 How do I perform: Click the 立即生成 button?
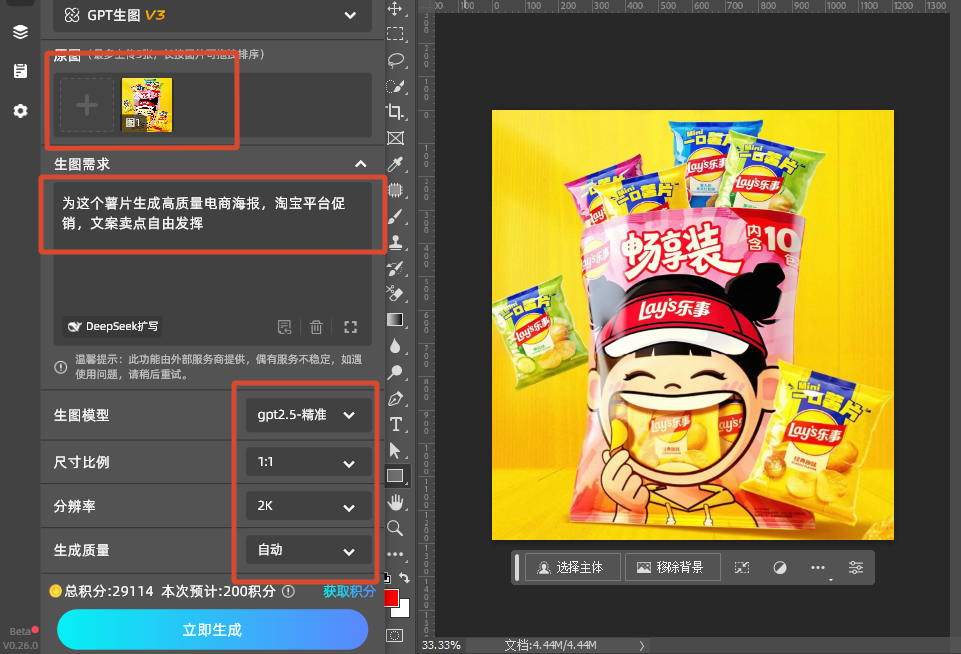point(212,629)
